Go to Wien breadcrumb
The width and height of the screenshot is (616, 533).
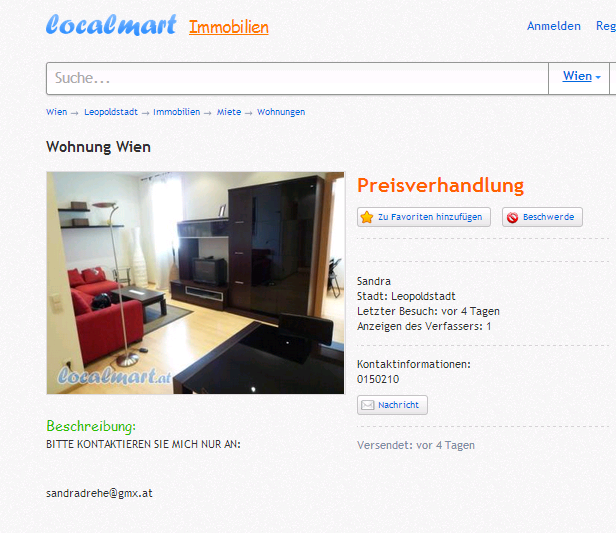click(x=57, y=112)
